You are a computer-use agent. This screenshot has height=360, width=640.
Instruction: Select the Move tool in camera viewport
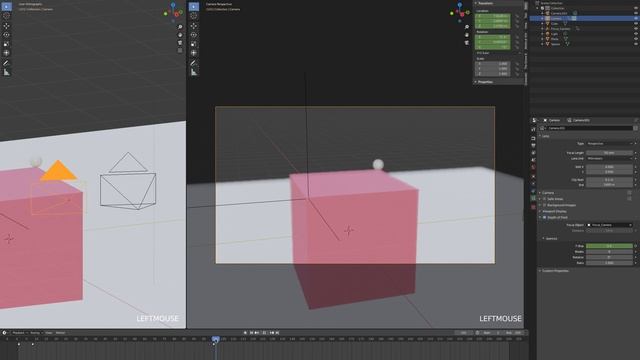click(194, 26)
